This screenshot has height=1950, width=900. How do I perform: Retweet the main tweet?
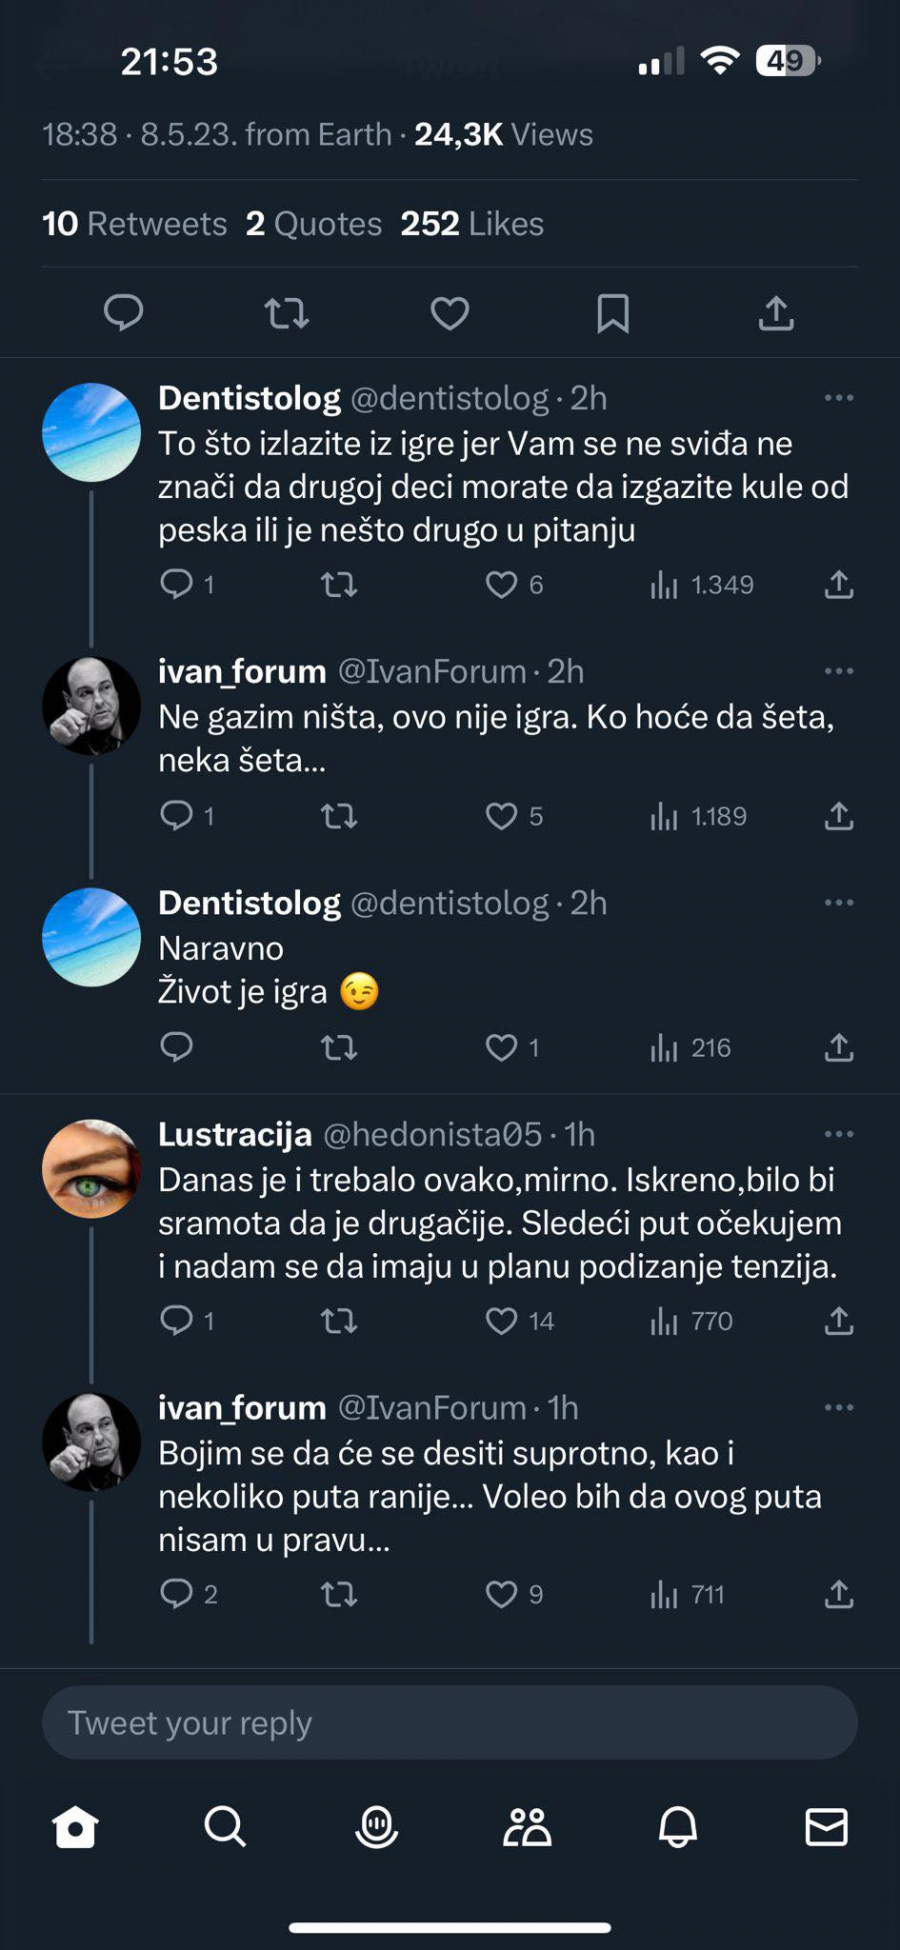tap(286, 314)
